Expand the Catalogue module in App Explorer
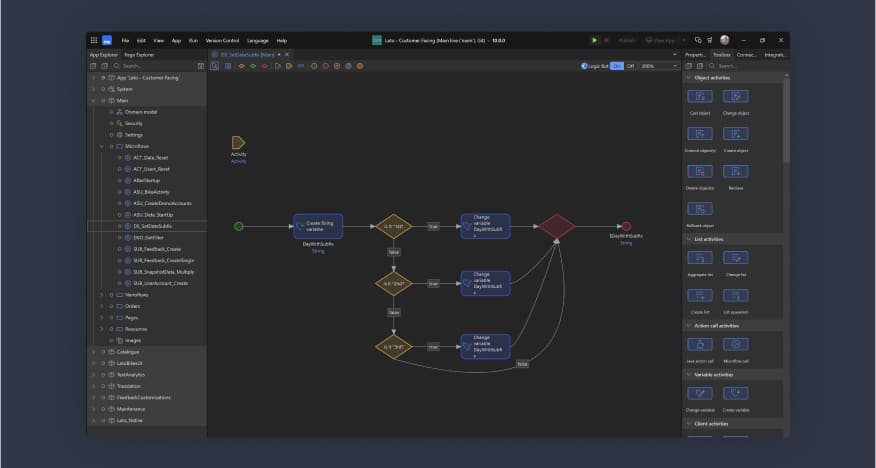The width and height of the screenshot is (876, 468). pos(93,352)
